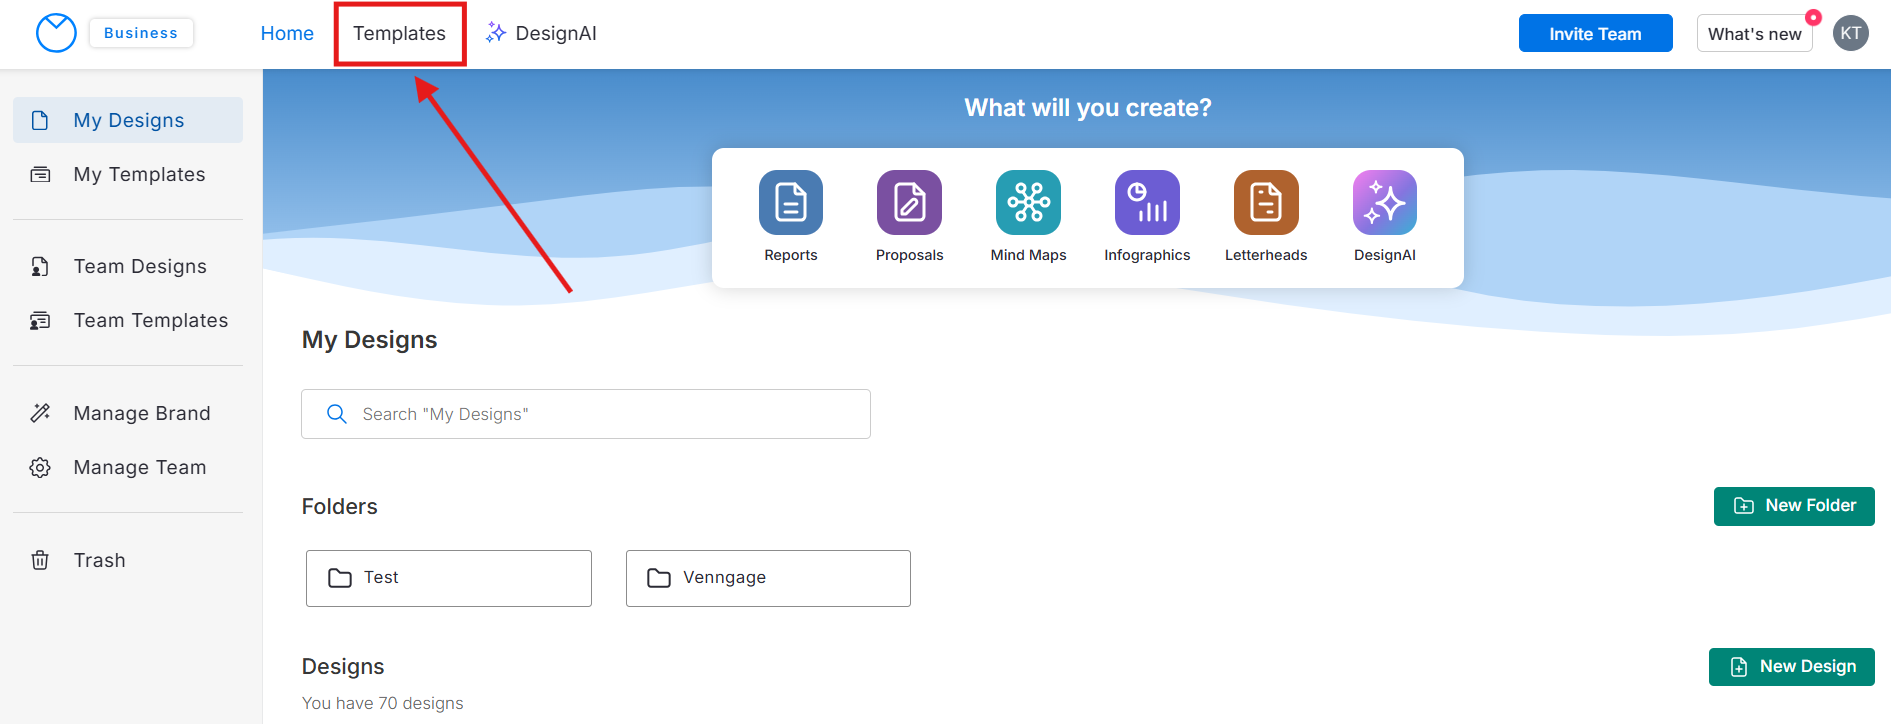The width and height of the screenshot is (1891, 724).
Task: Open DesignAI from the top navigation
Action: point(541,34)
